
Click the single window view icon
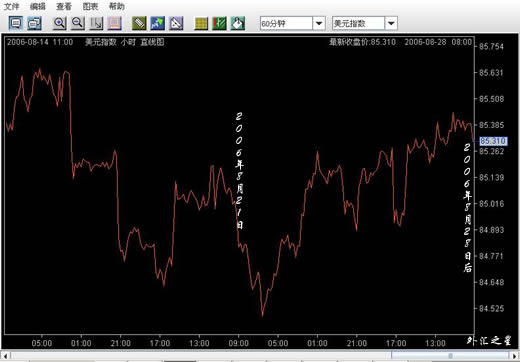(x=15, y=23)
